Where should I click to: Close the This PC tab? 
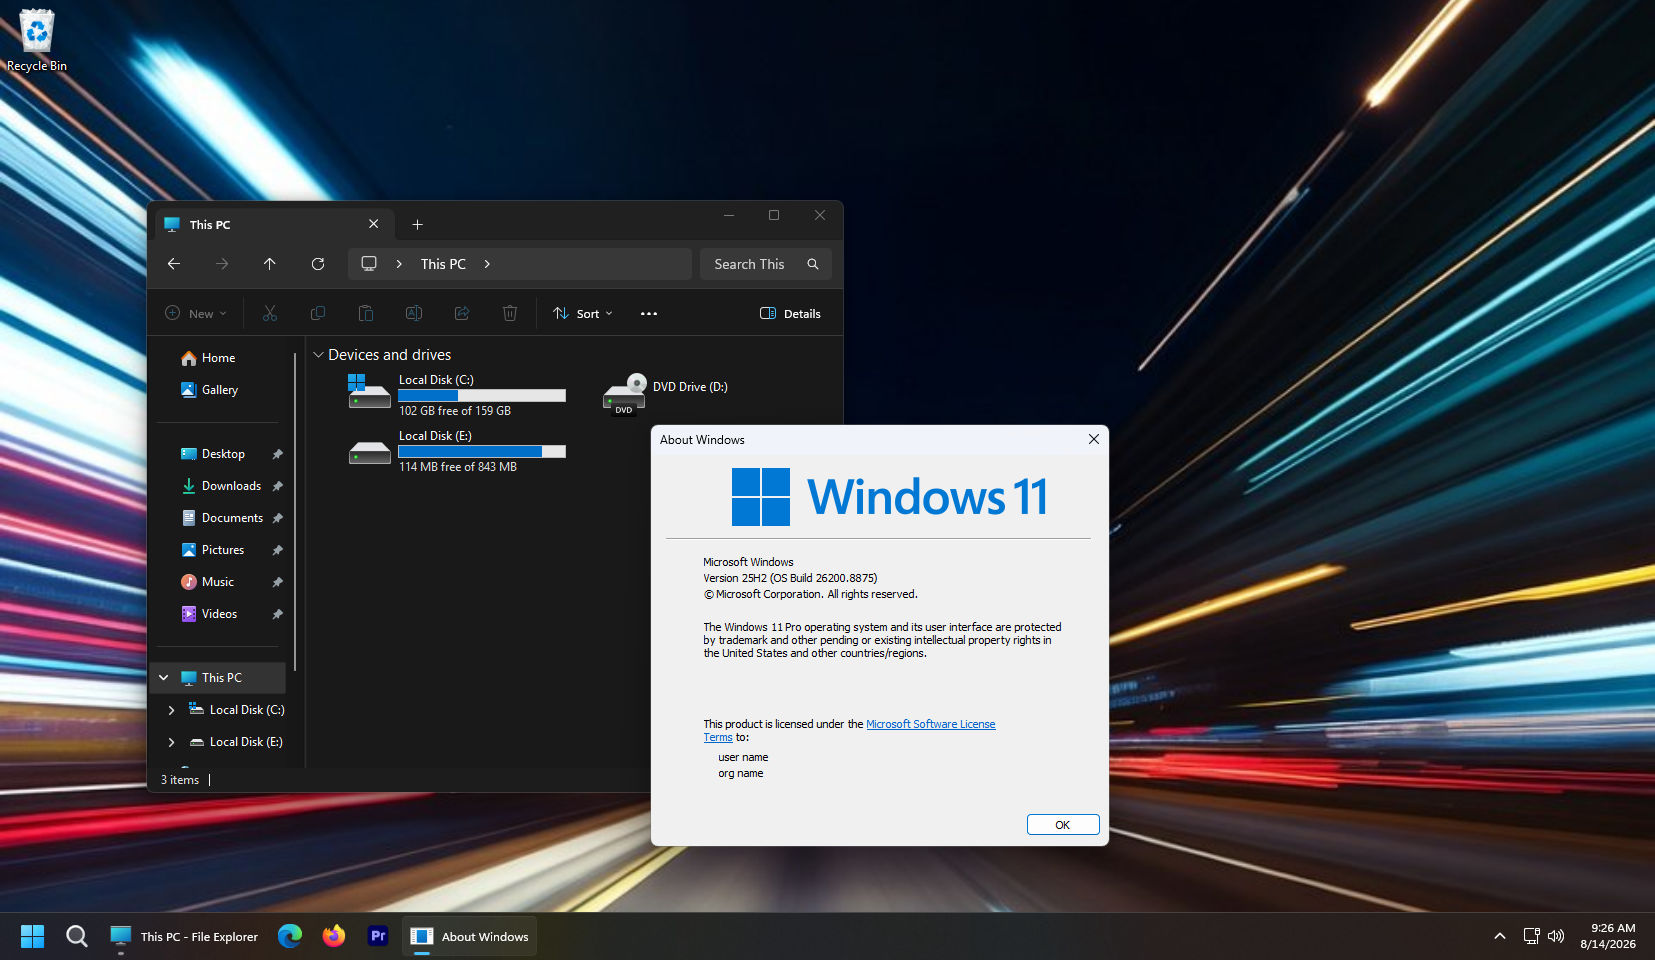[374, 224]
